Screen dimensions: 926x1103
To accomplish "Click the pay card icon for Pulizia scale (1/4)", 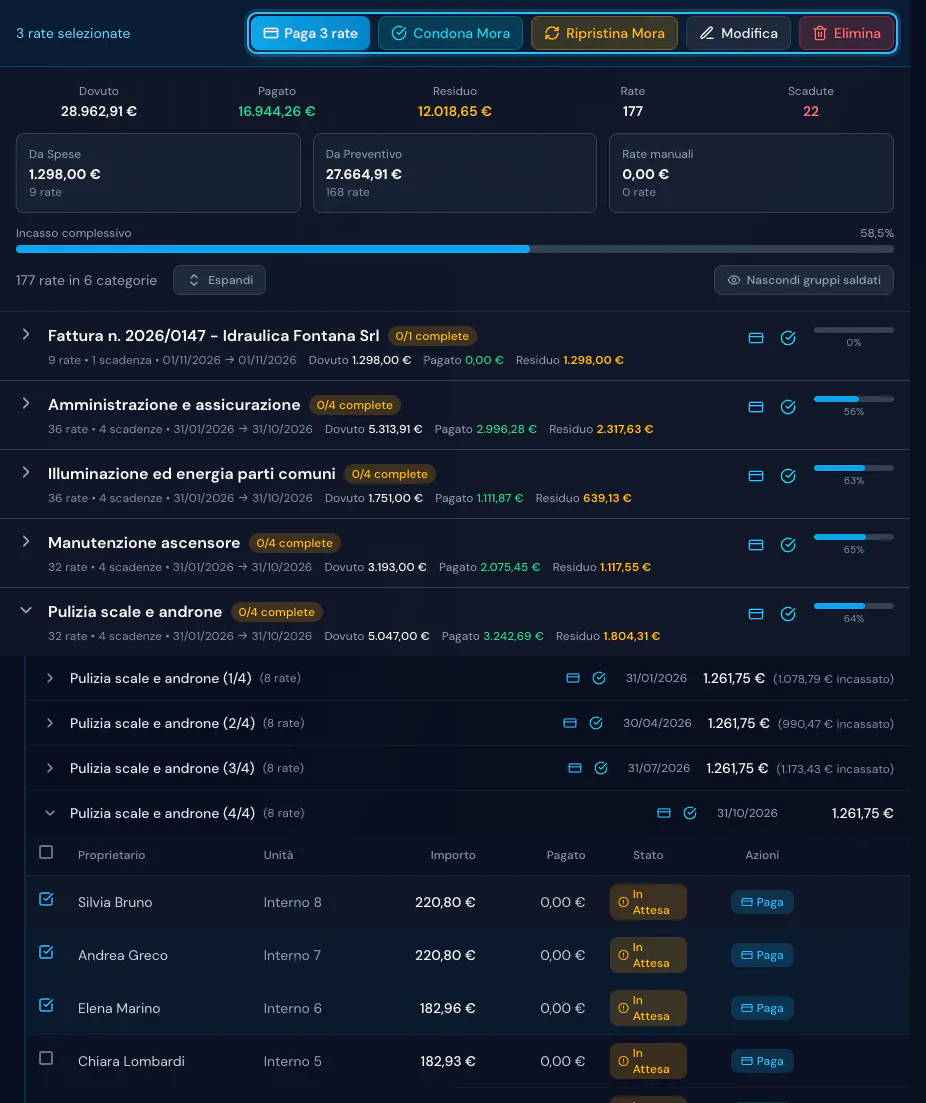I will (573, 678).
